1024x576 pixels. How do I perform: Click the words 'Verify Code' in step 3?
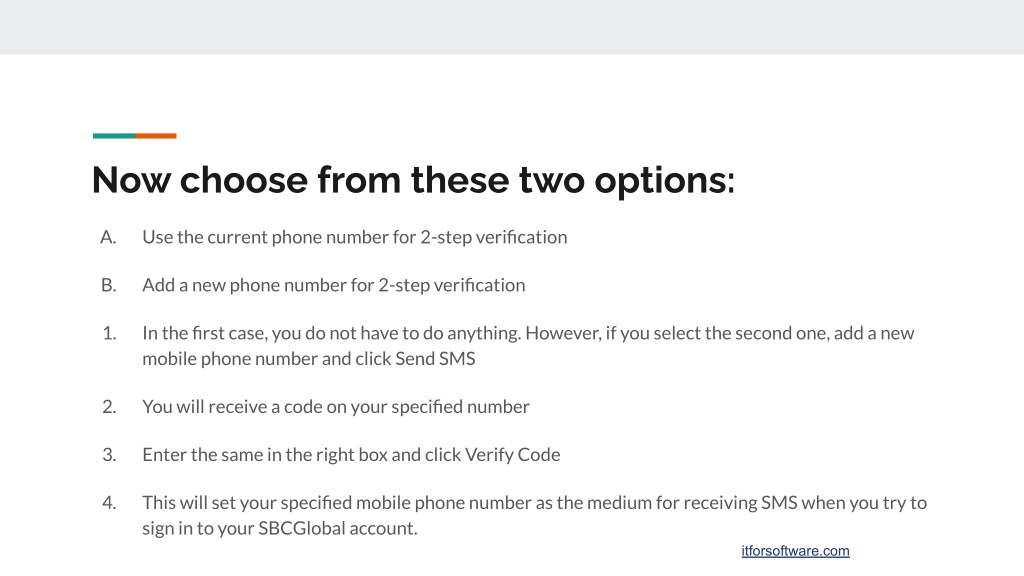tap(513, 455)
